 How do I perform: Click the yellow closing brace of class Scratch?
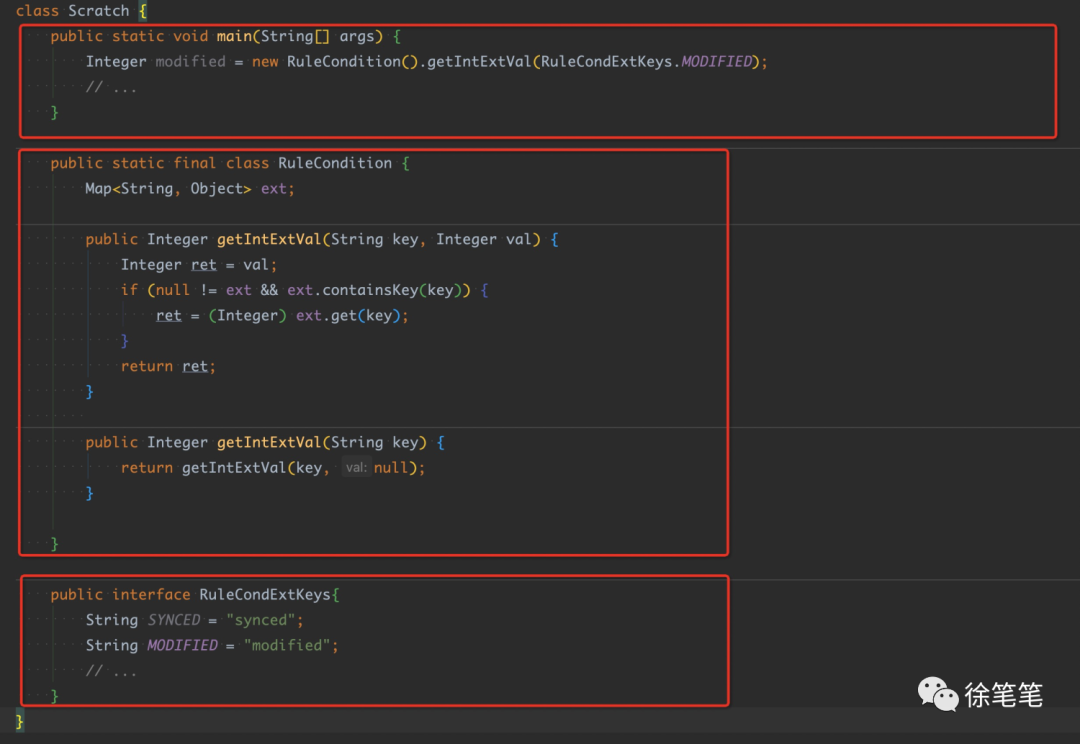point(19,721)
